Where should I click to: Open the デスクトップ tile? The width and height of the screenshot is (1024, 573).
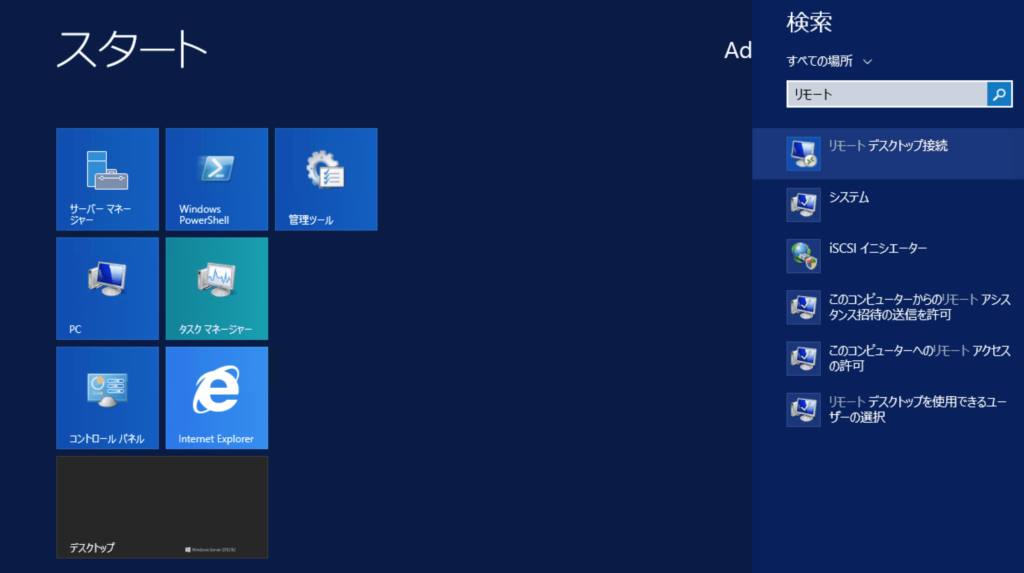[x=162, y=507]
